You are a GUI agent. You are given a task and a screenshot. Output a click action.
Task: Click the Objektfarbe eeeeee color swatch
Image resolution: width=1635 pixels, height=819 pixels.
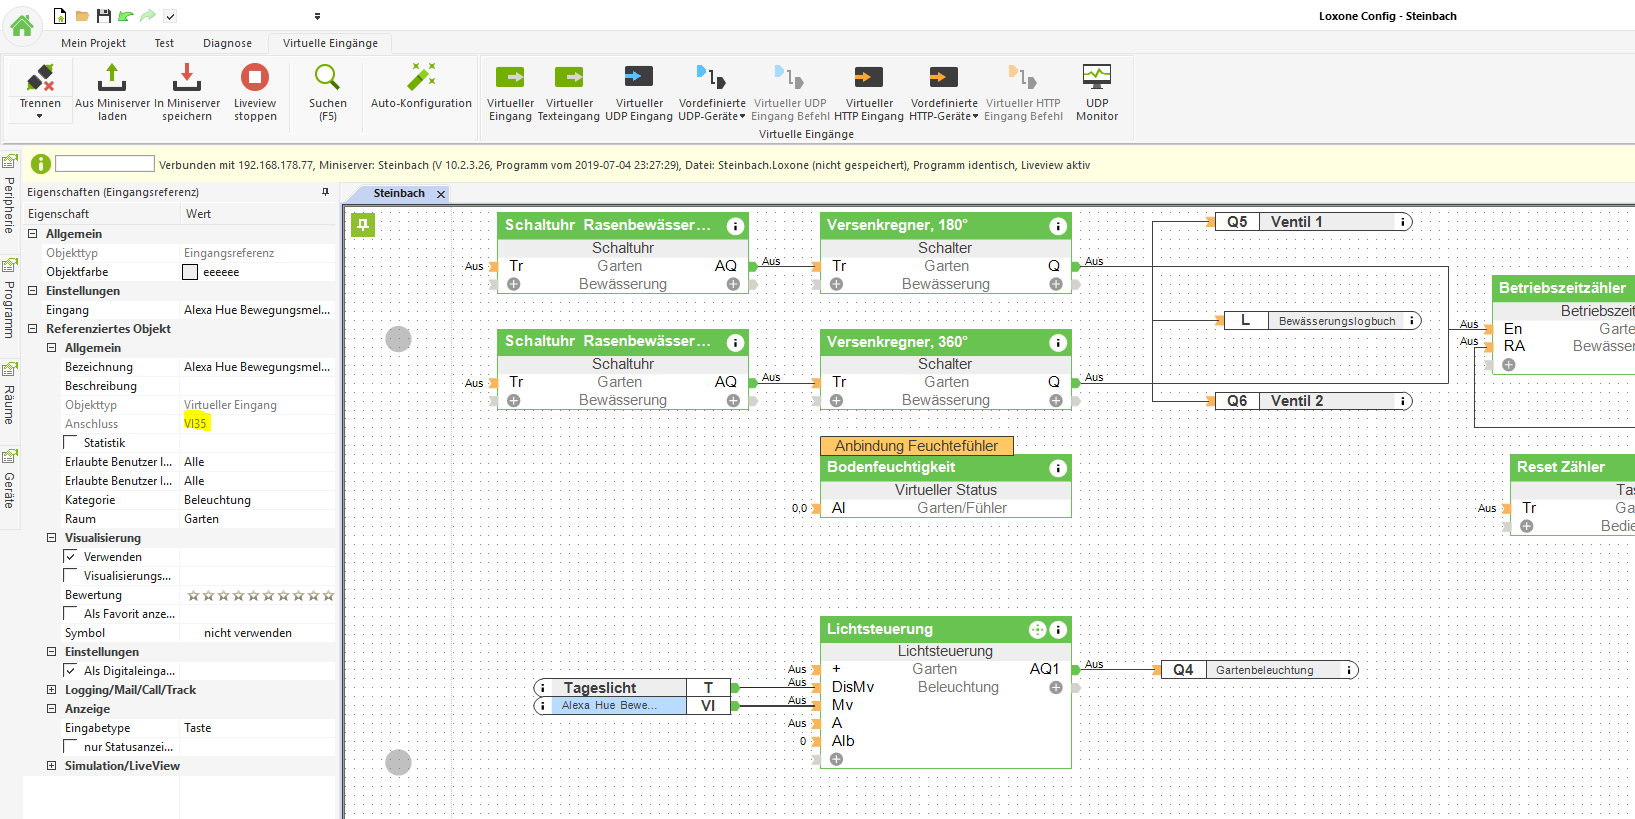coord(190,272)
